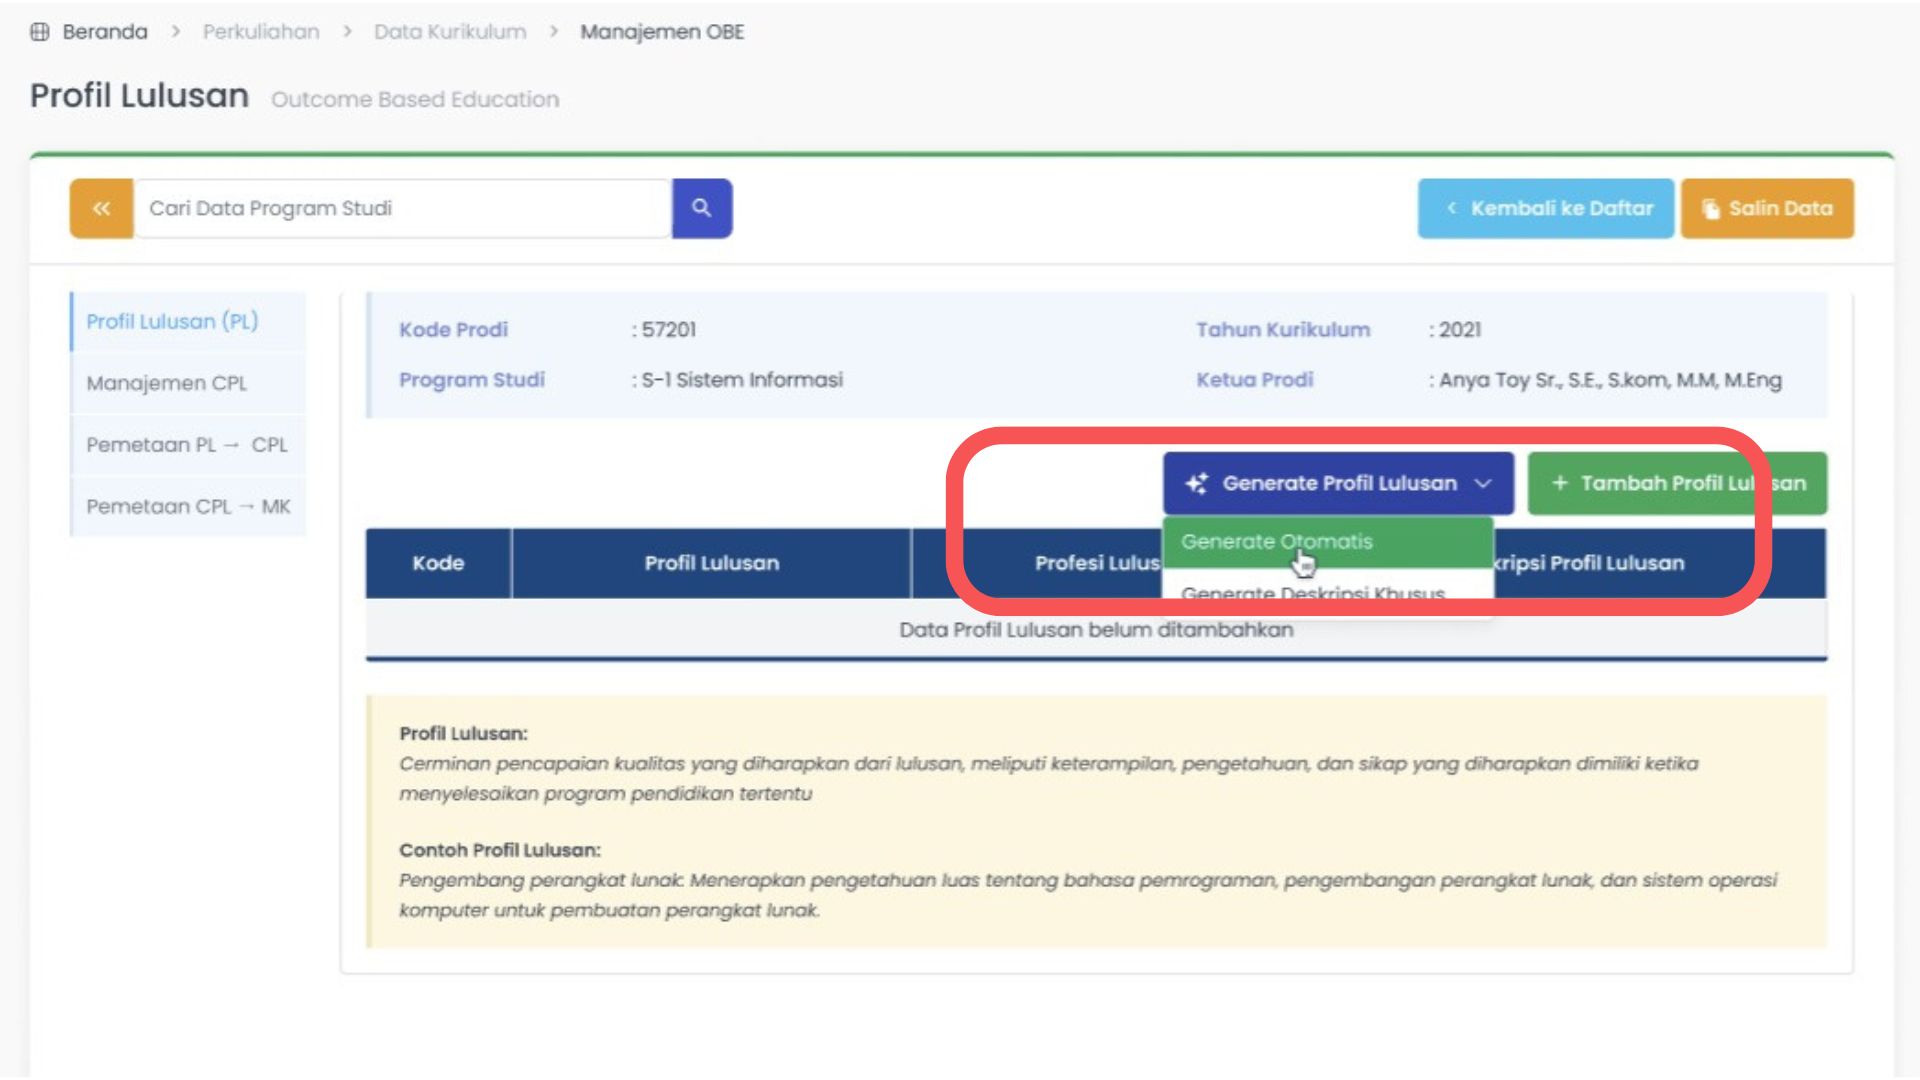Click the Beranda breadcrumb link
Screen dimensions: 1920x1080
pyautogui.click(x=104, y=32)
